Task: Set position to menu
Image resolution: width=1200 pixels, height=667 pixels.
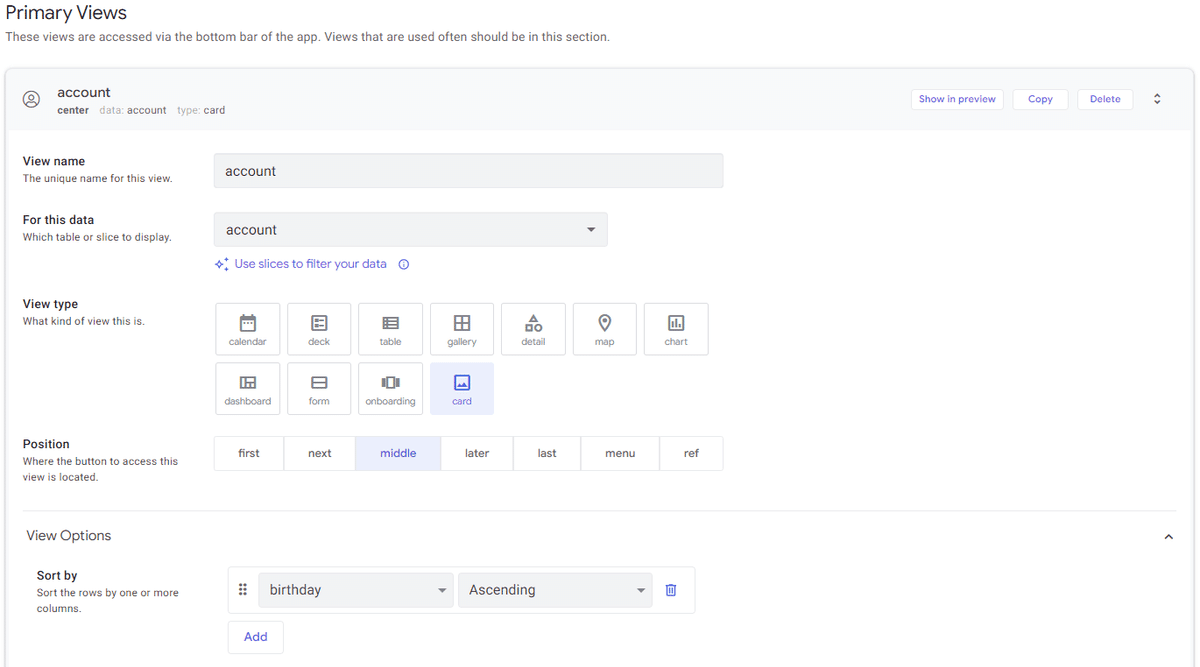Action: pyautogui.click(x=620, y=453)
